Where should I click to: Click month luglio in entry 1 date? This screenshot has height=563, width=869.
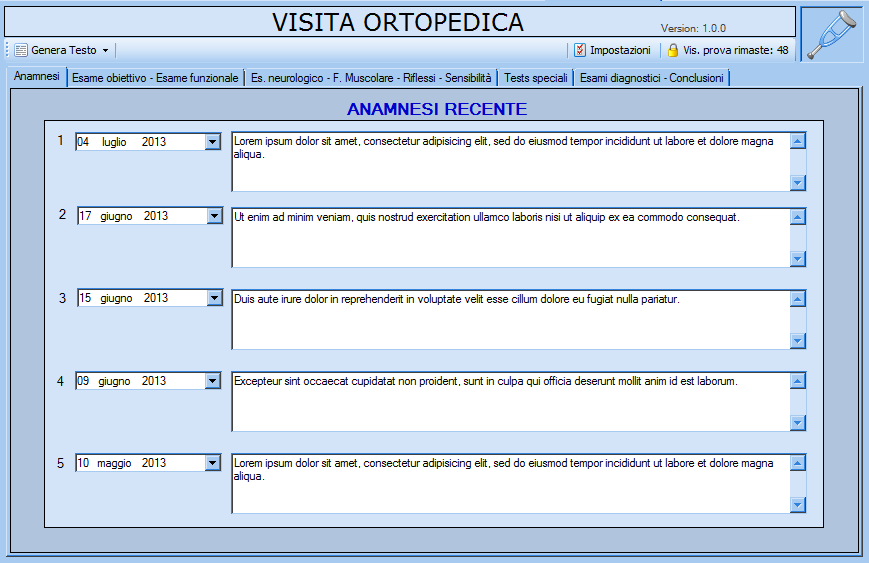pyautogui.click(x=114, y=142)
